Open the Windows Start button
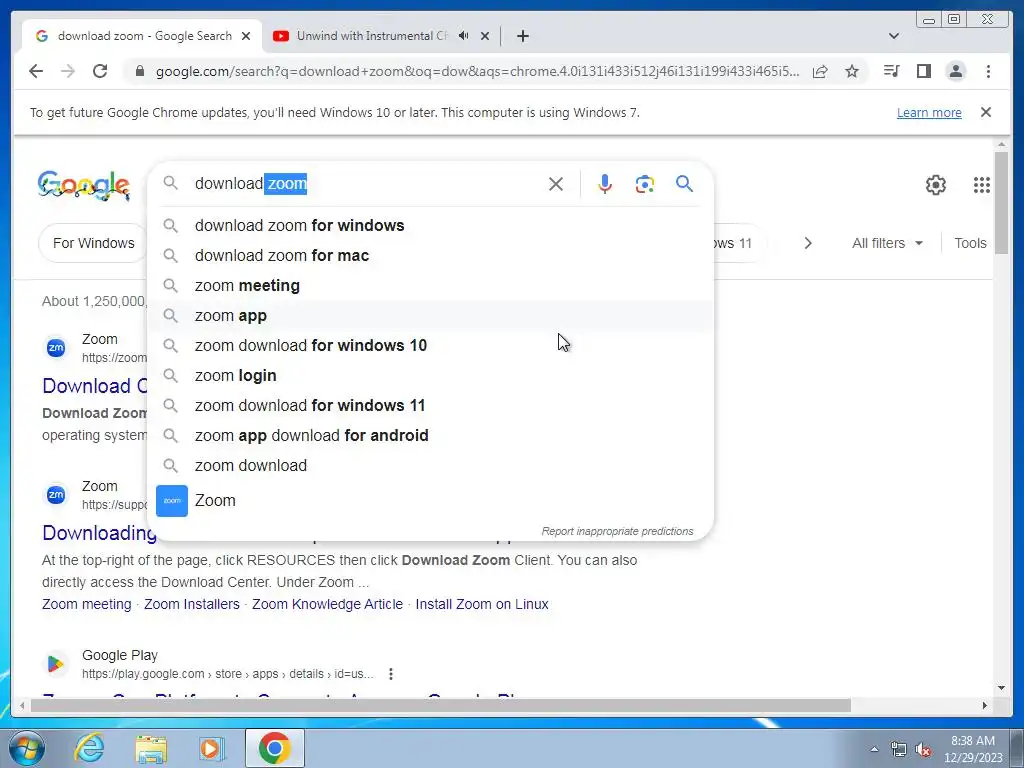Screen dimensions: 1024x768 point(26,748)
